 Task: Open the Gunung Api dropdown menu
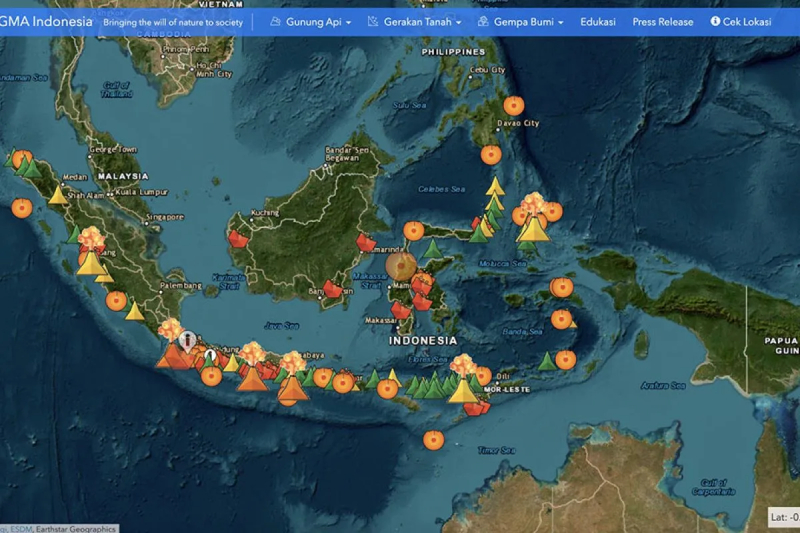[310, 21]
